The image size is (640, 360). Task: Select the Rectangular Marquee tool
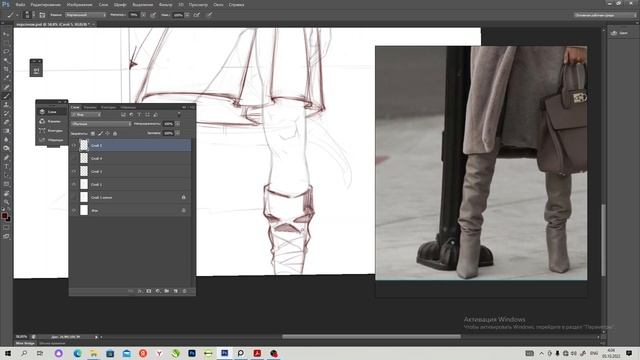click(6, 43)
